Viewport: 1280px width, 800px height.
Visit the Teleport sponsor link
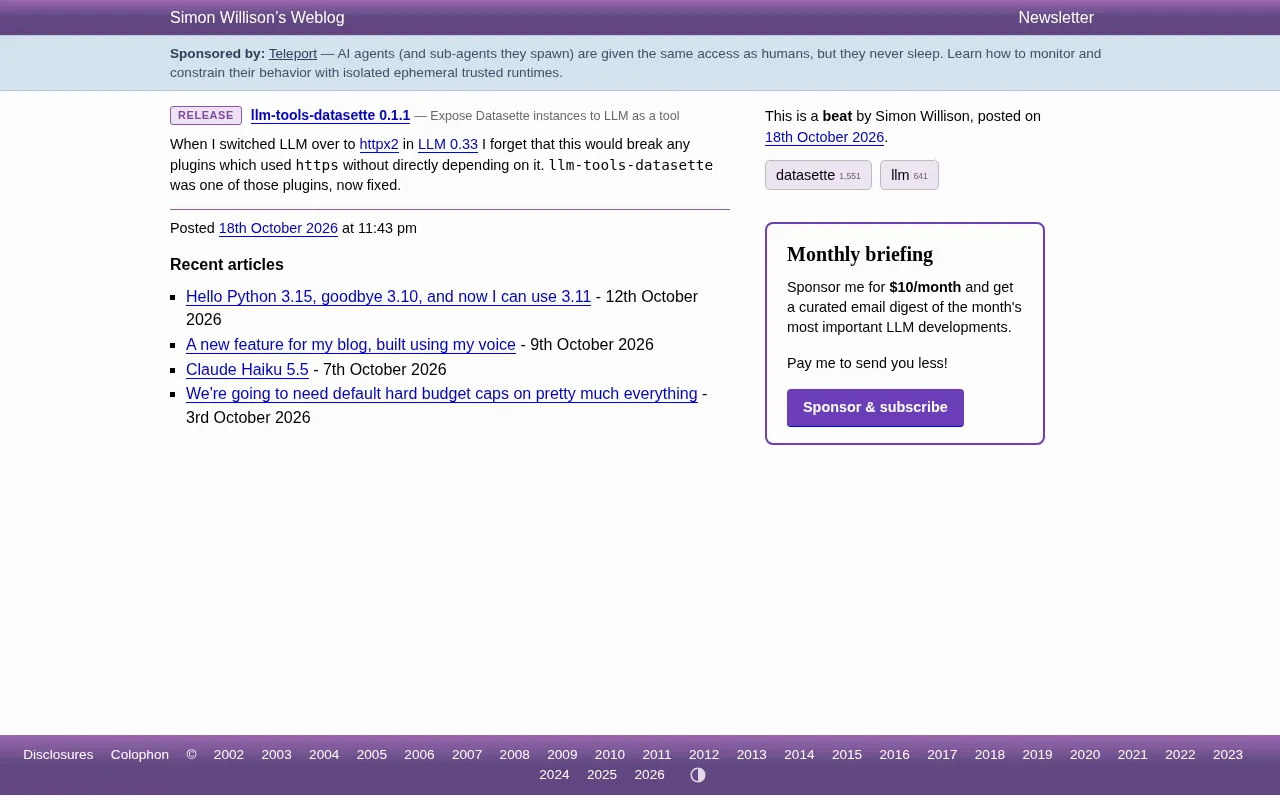click(293, 54)
